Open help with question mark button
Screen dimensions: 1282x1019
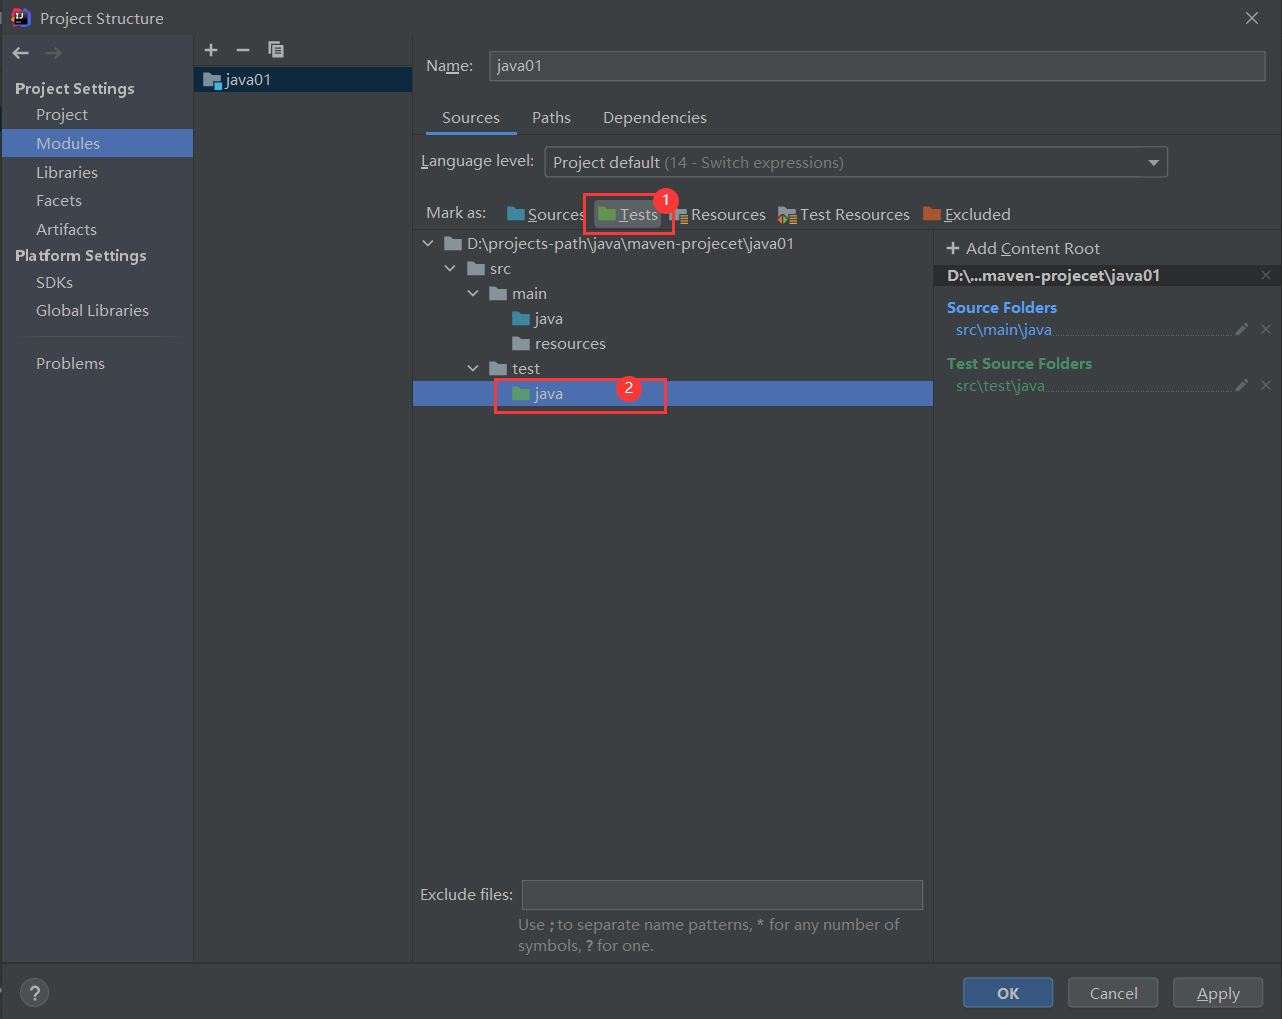[35, 993]
